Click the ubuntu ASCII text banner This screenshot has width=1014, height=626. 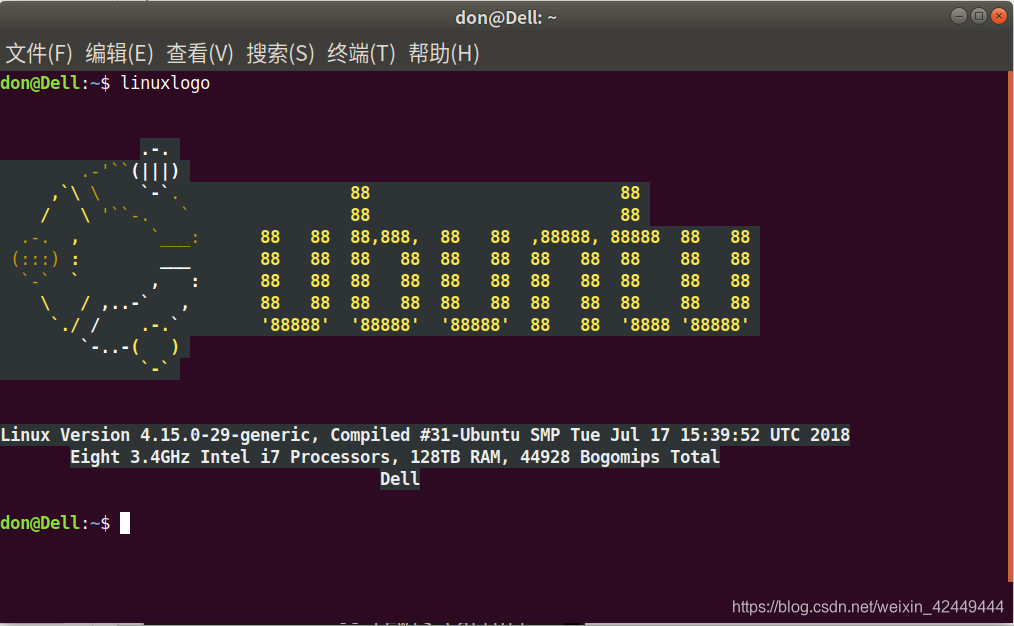pyautogui.click(x=505, y=259)
